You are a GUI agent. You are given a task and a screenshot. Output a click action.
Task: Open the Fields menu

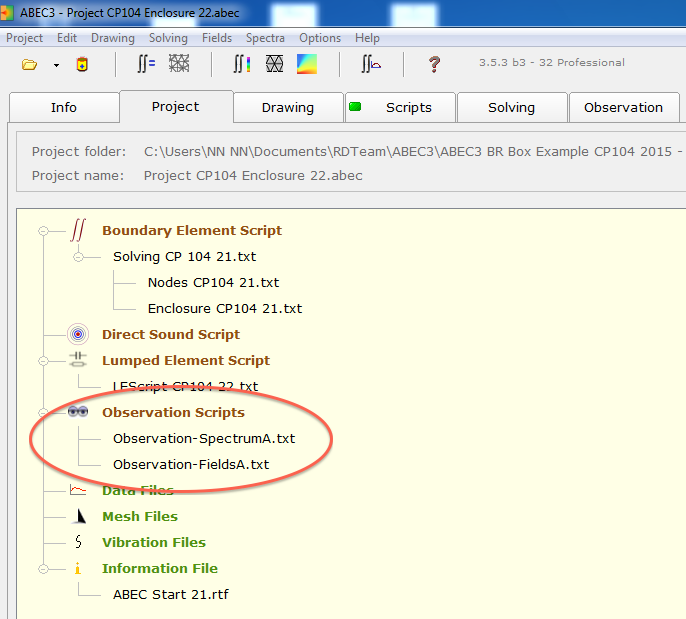click(217, 38)
